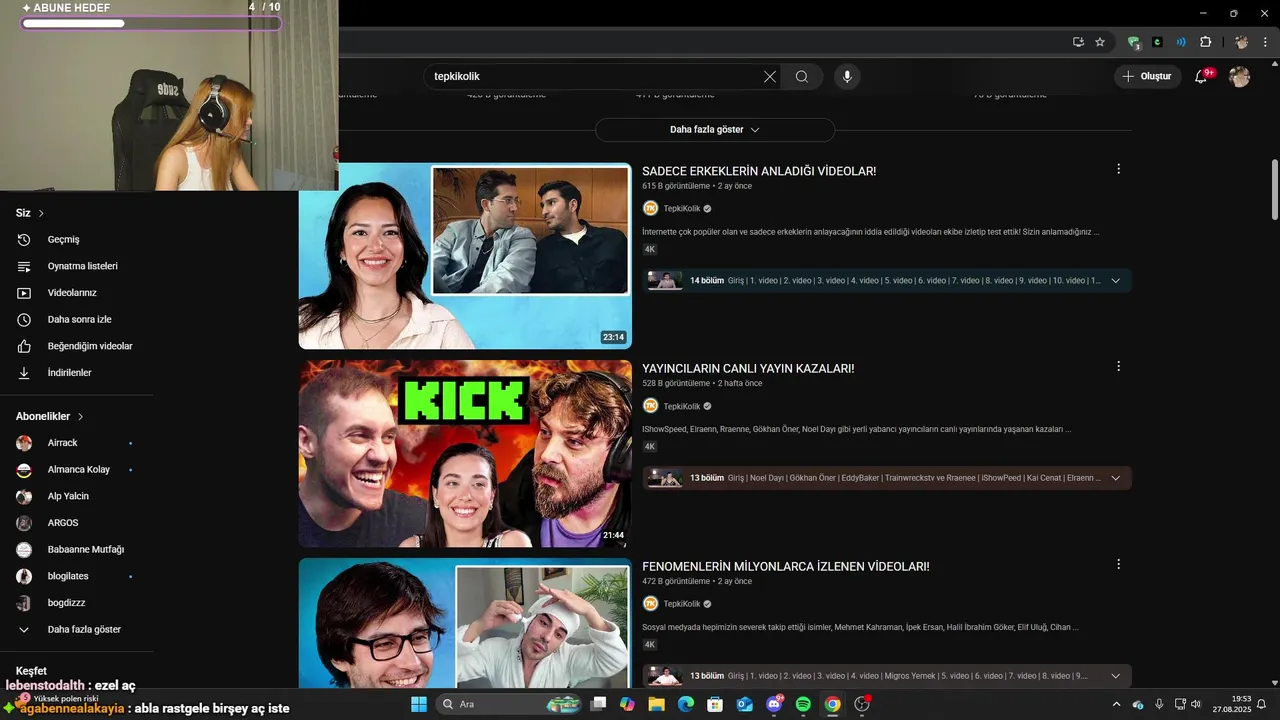This screenshot has width=1280, height=720.
Task: Open YAYINCILARIN CANLI YAYIN KAZALARI title
Action: pyautogui.click(x=748, y=368)
